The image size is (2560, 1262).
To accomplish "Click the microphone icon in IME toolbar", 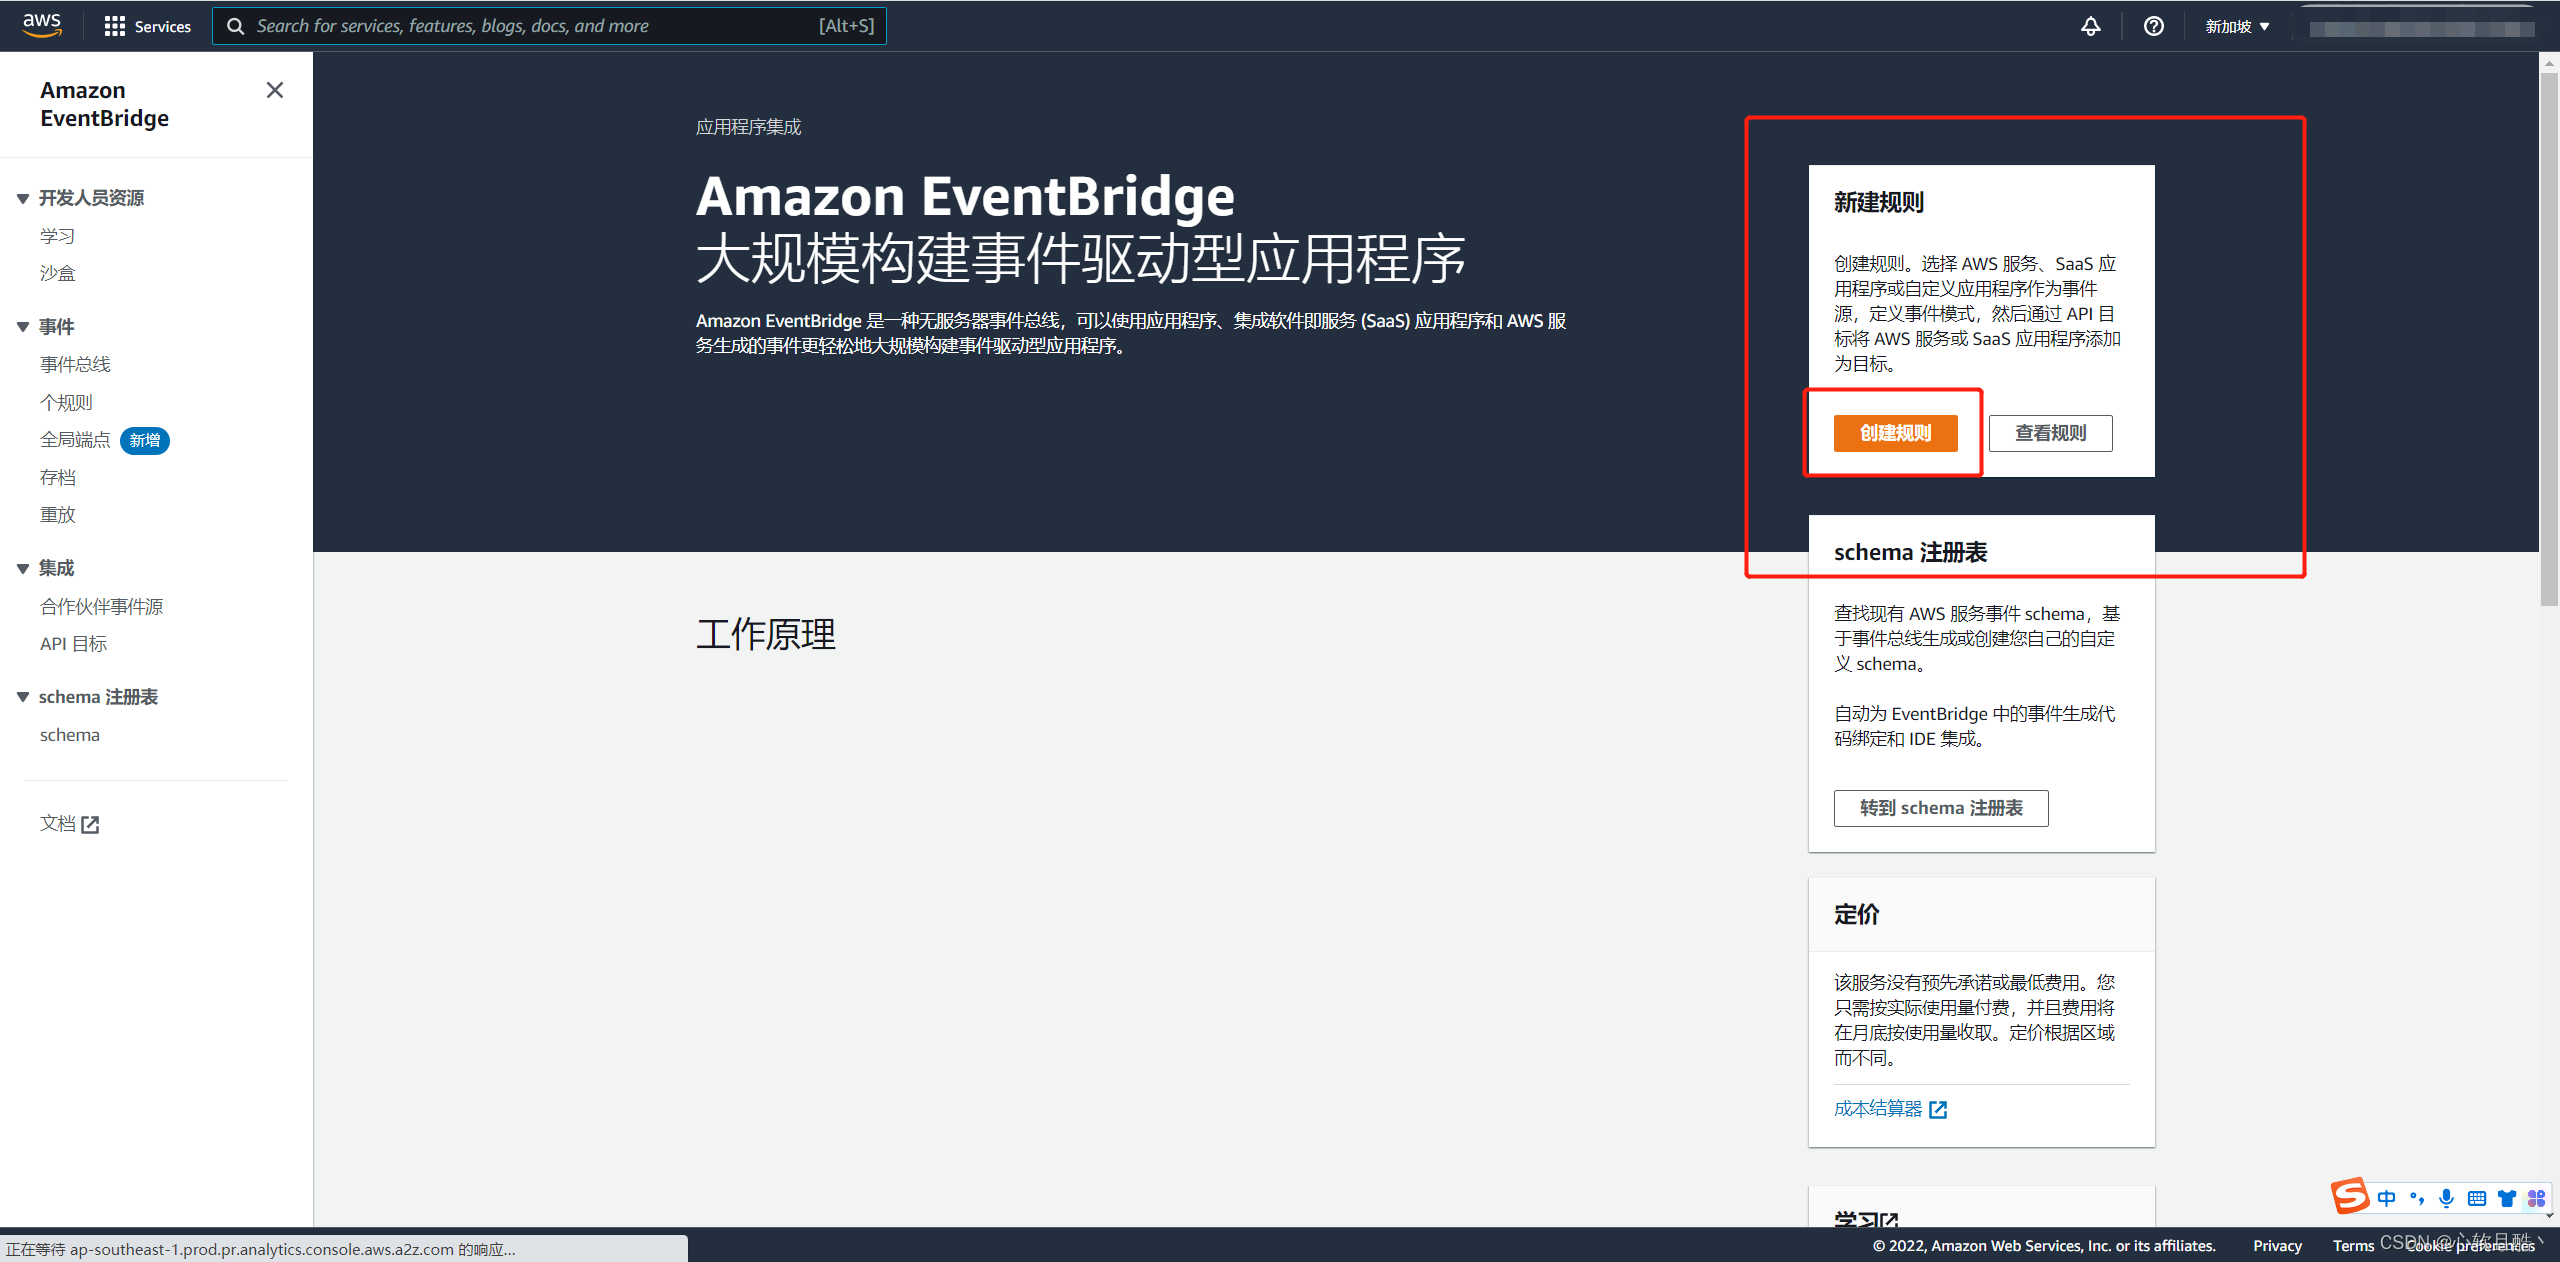I will [2446, 1198].
